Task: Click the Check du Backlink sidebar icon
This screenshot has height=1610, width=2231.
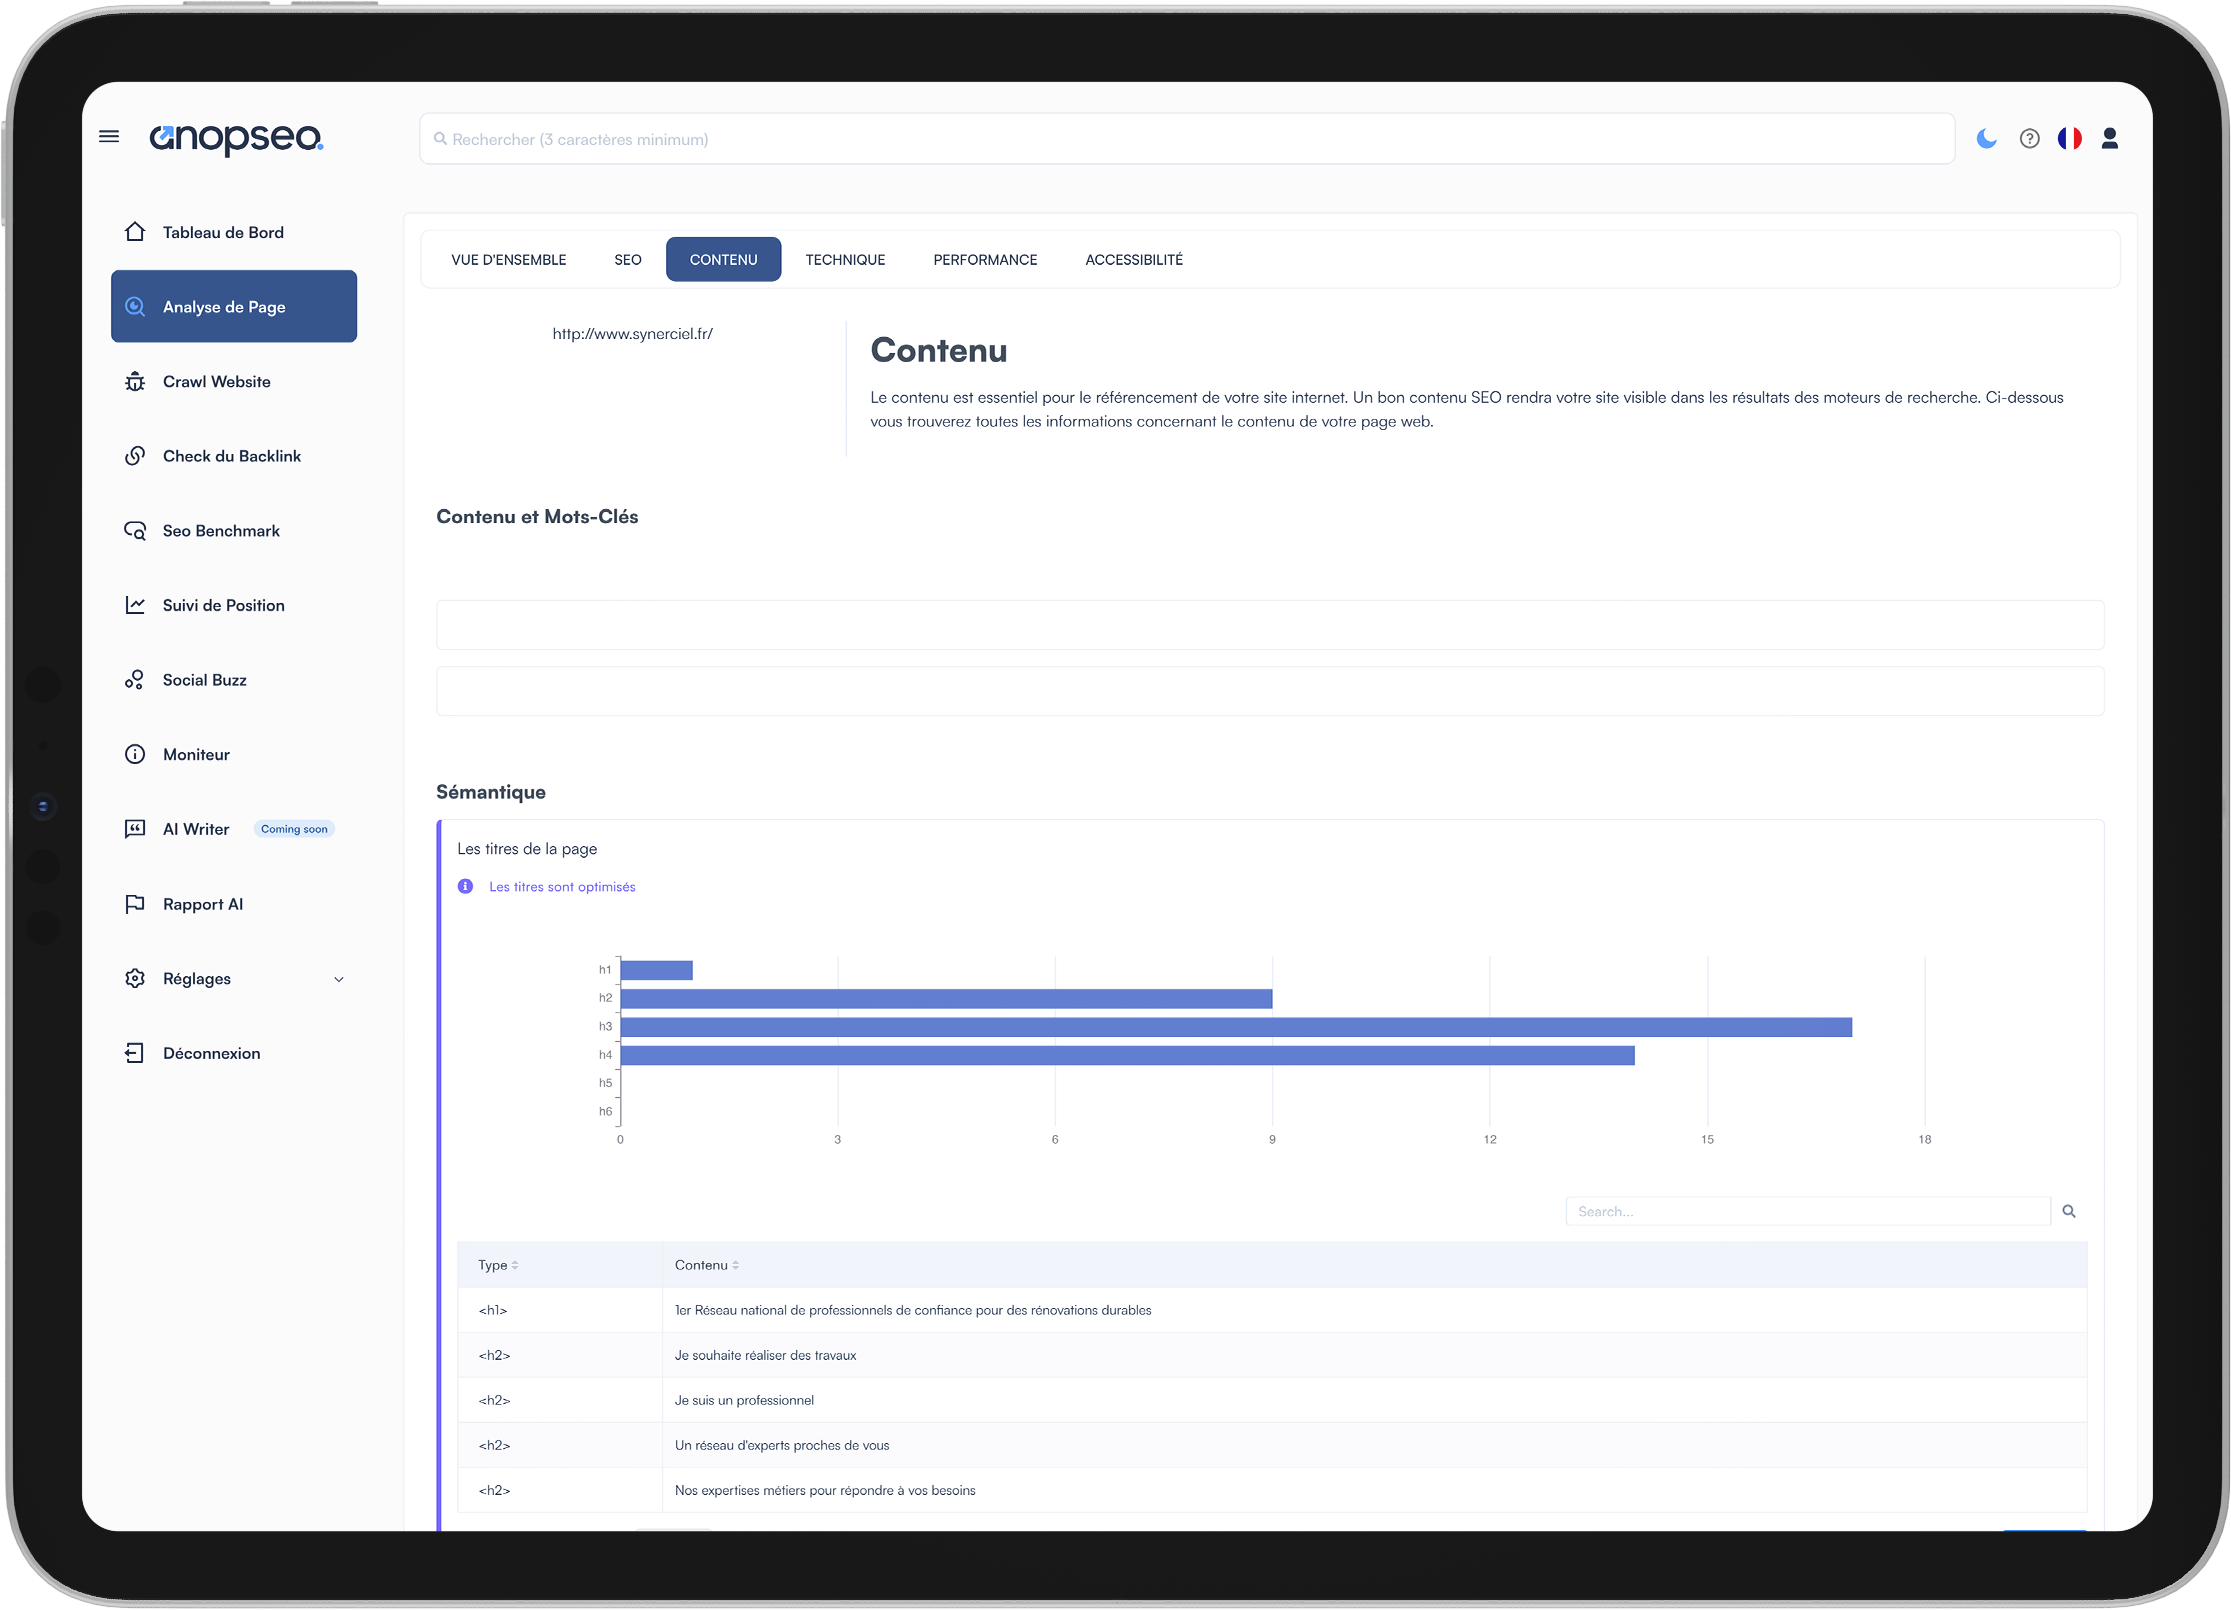Action: pyautogui.click(x=137, y=456)
